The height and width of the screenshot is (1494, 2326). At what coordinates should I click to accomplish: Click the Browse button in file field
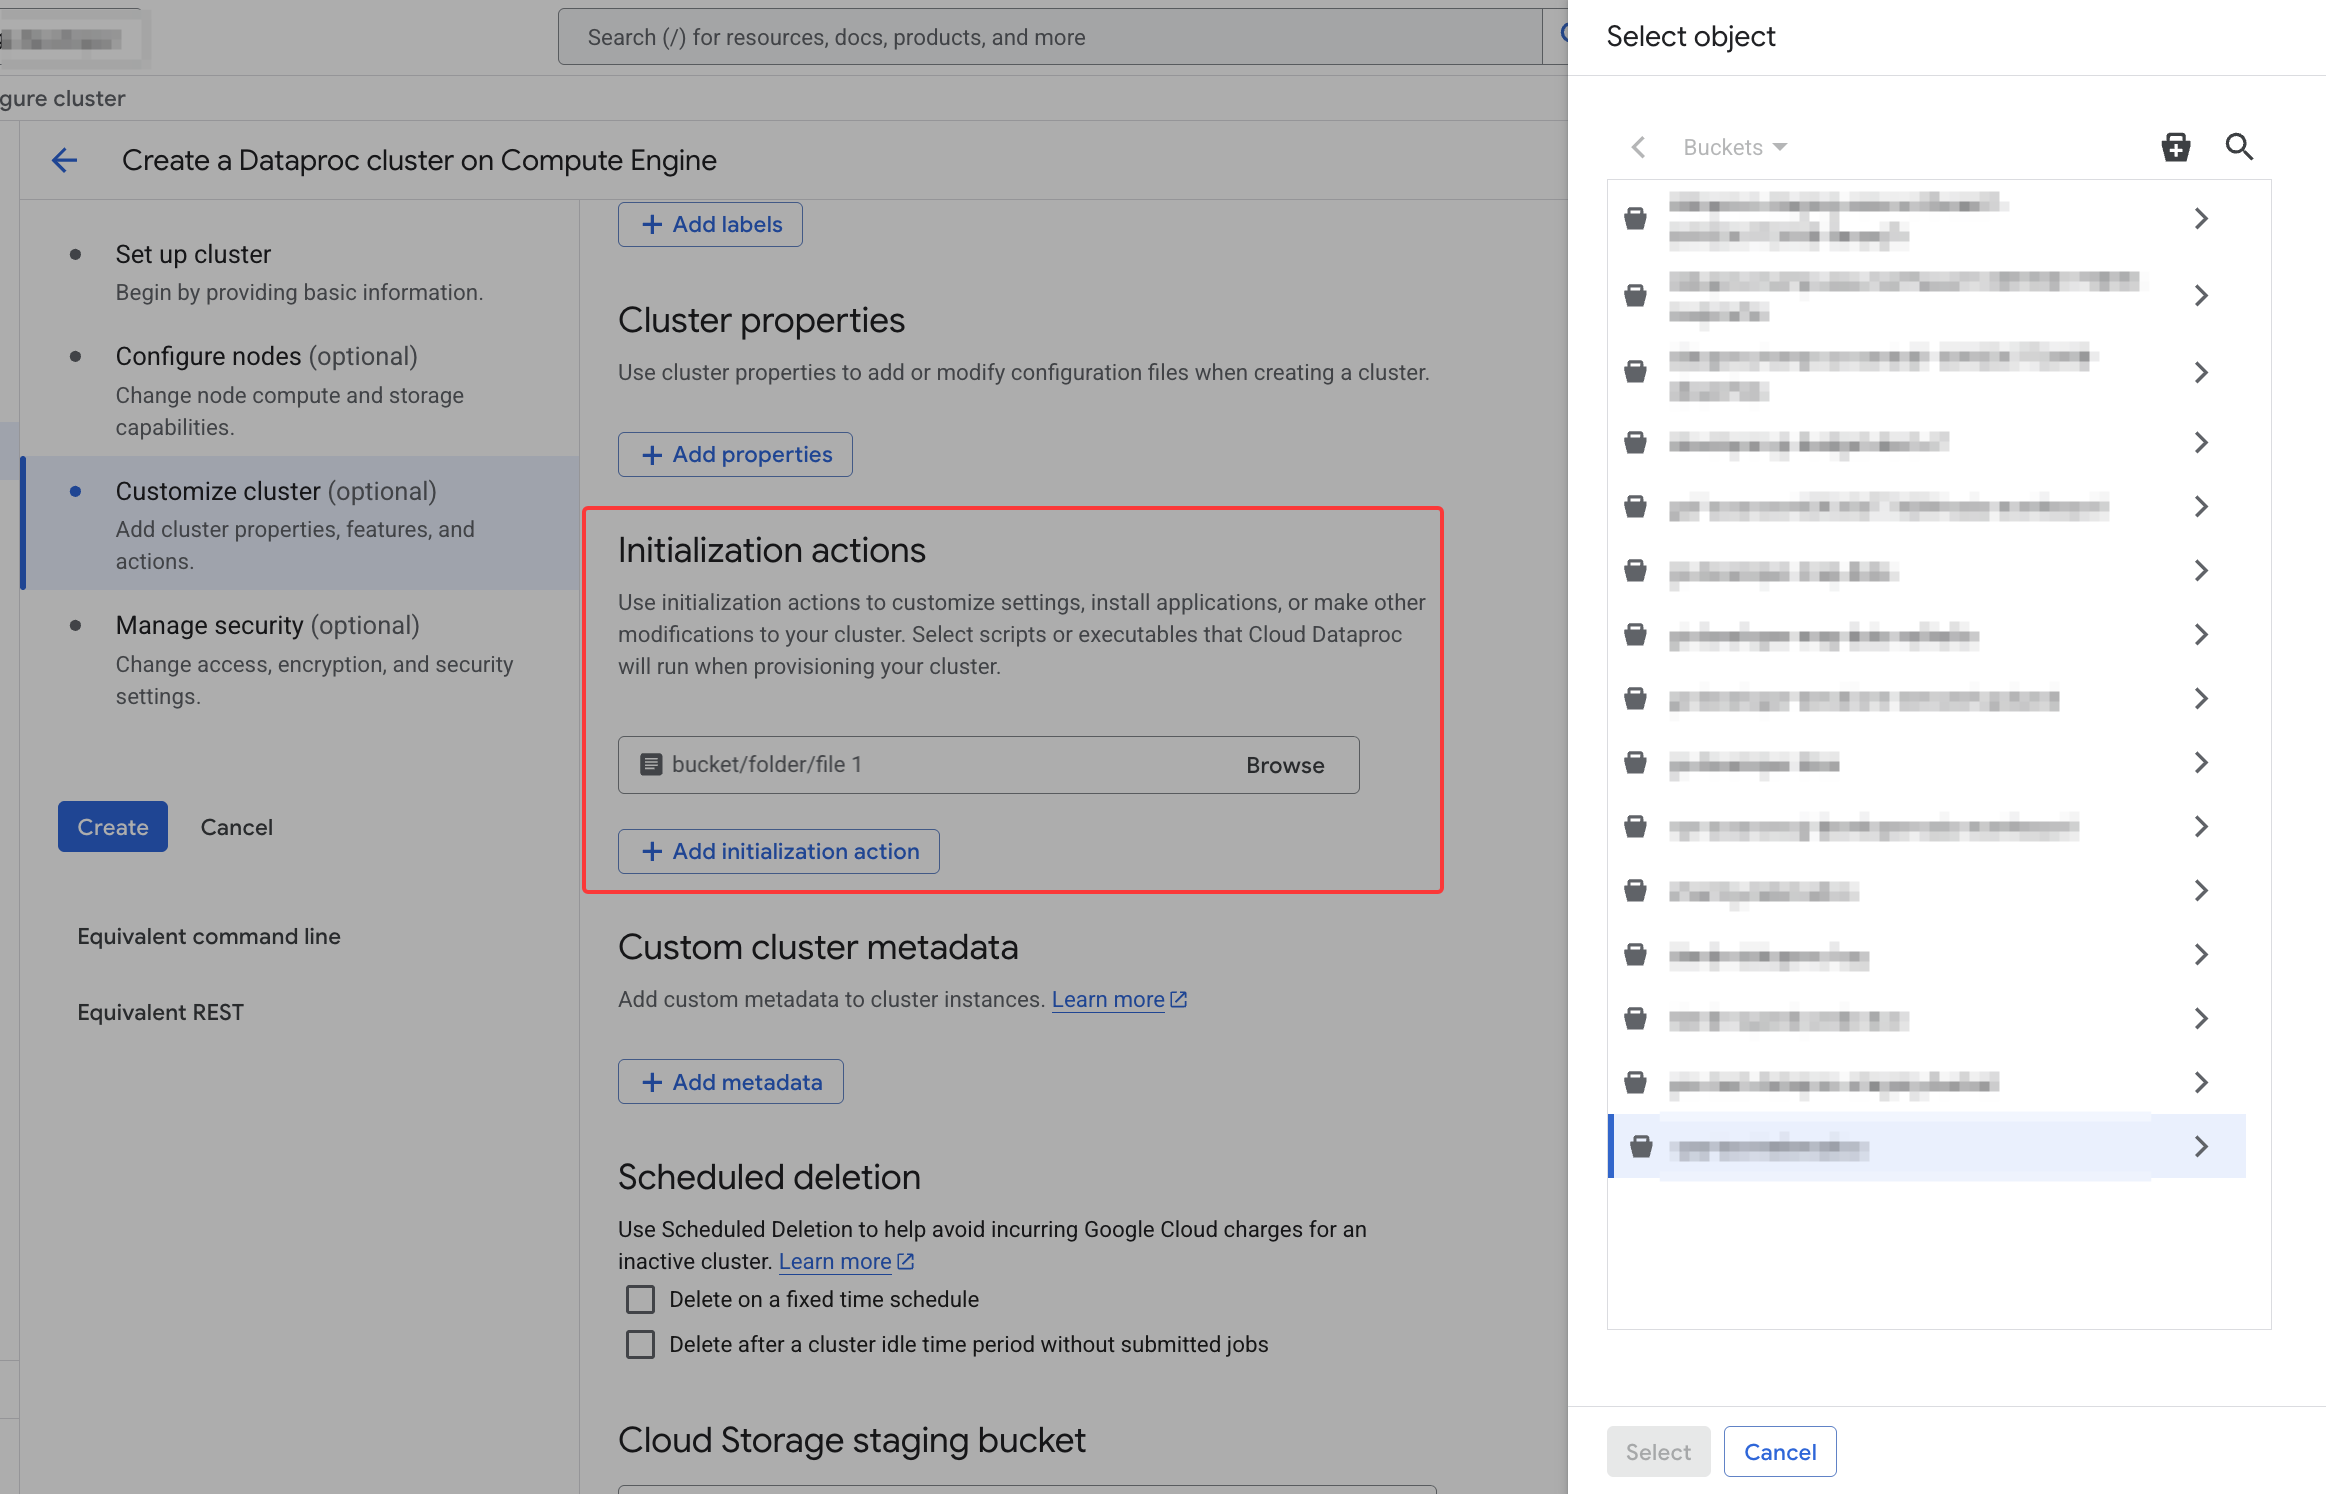click(x=1285, y=765)
